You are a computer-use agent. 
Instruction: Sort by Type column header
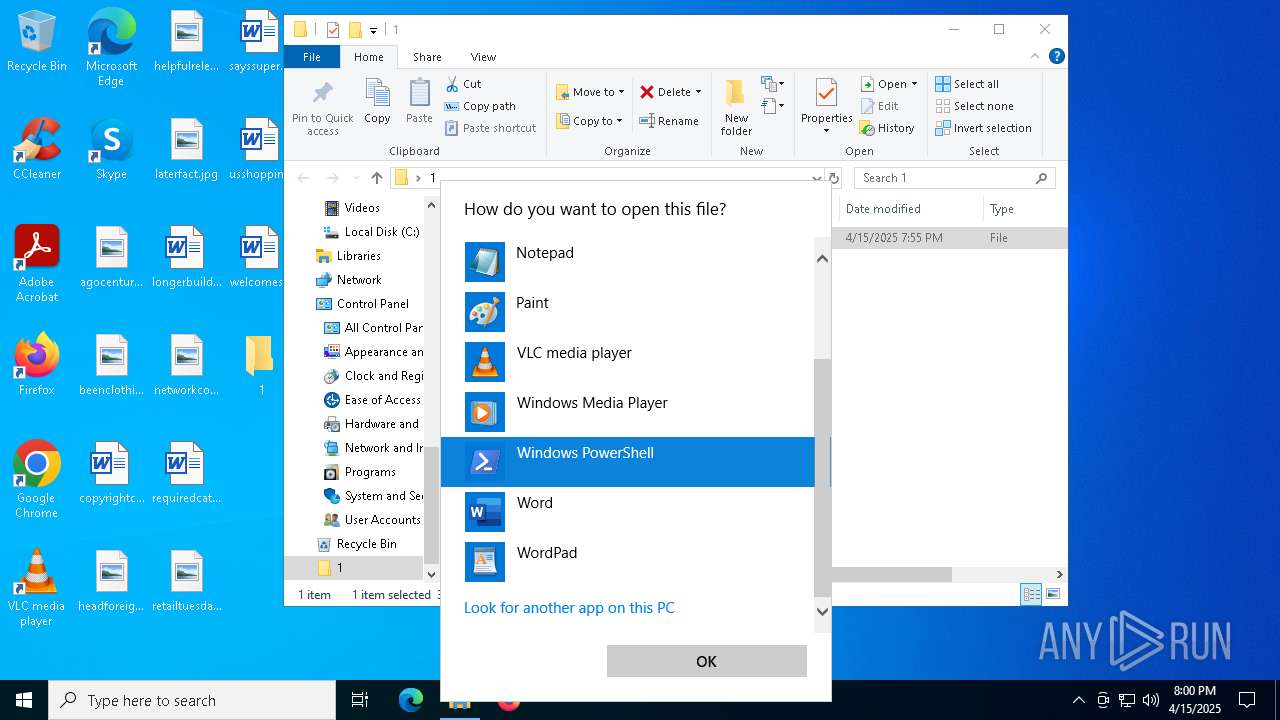1024,209
